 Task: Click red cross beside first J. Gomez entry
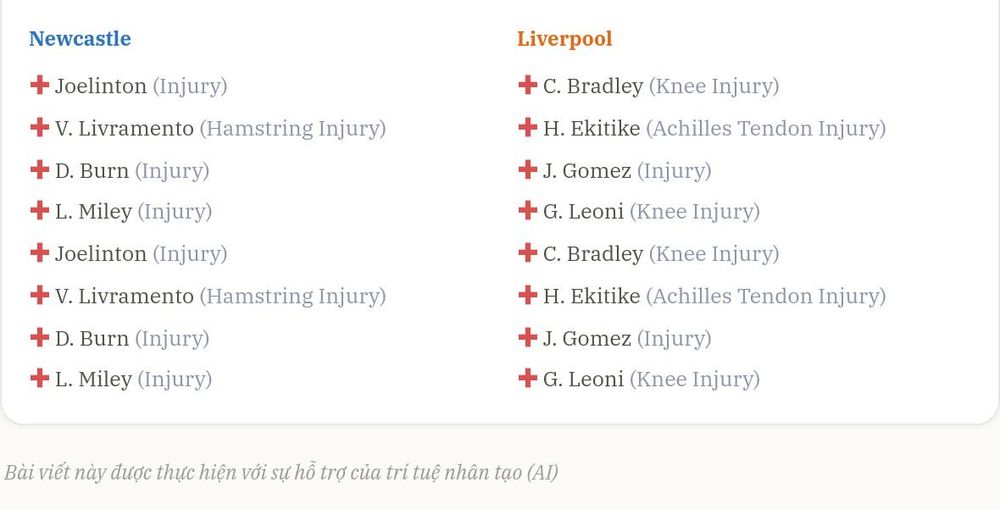tap(527, 170)
